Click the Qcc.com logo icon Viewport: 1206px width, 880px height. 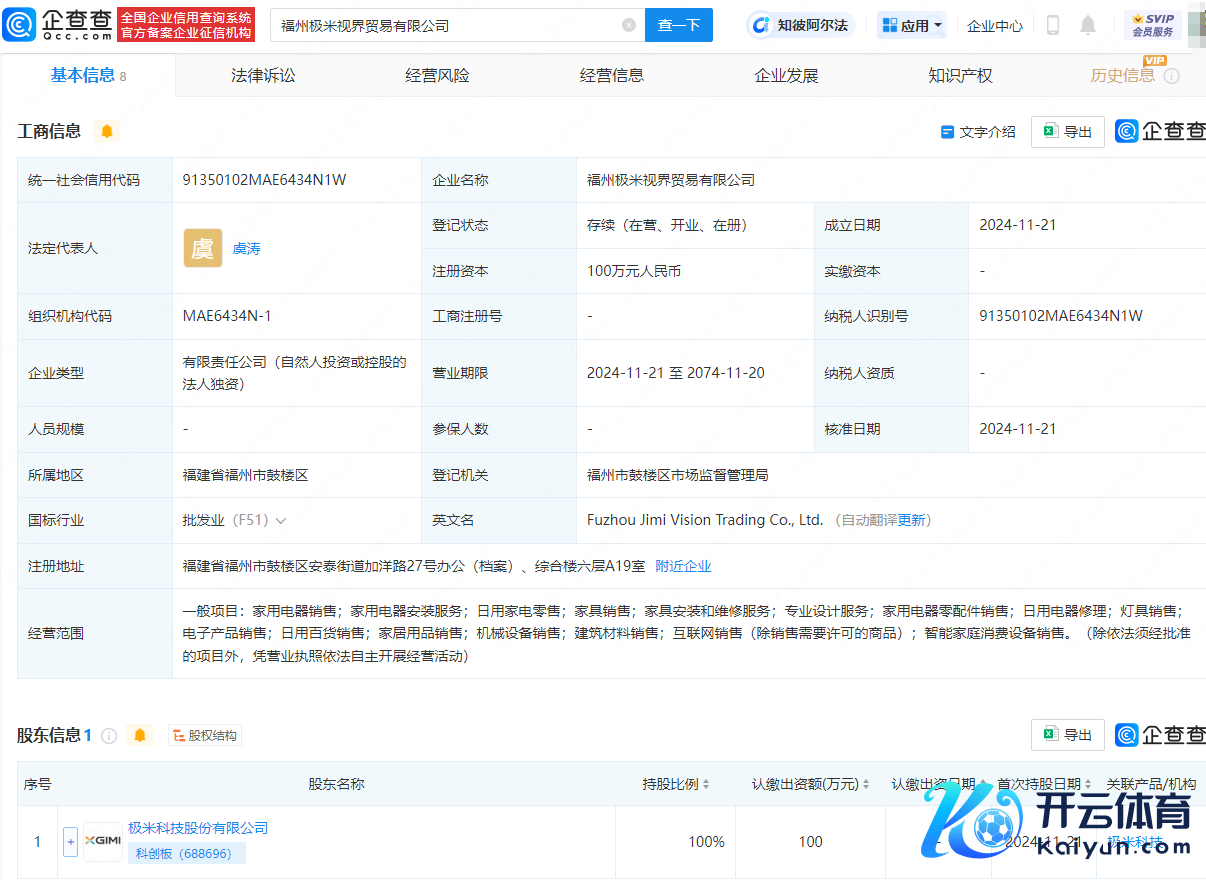pyautogui.click(x=20, y=25)
